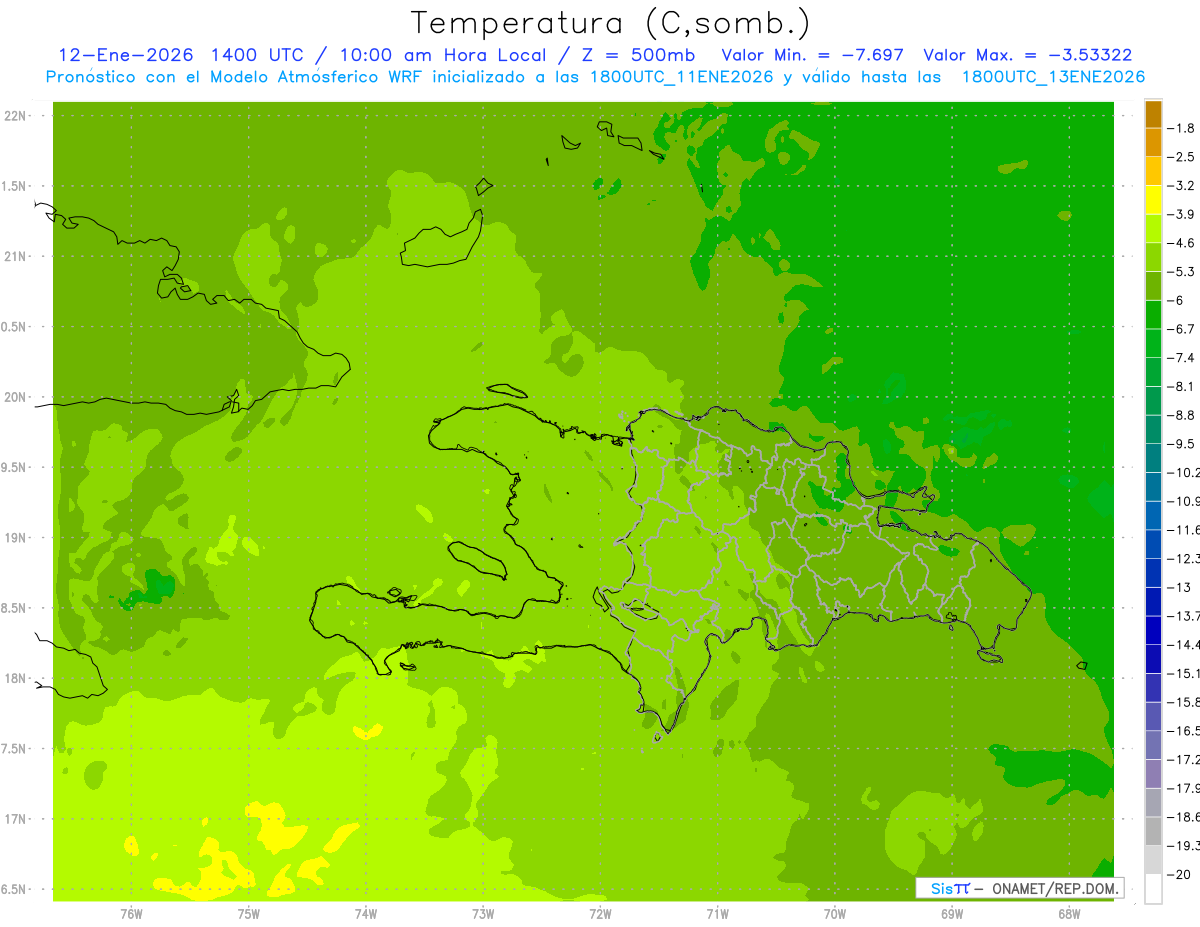The width and height of the screenshot is (1200, 927).
Task: Click the "Valor Max. = -3.53322" readout
Action: (1028, 55)
